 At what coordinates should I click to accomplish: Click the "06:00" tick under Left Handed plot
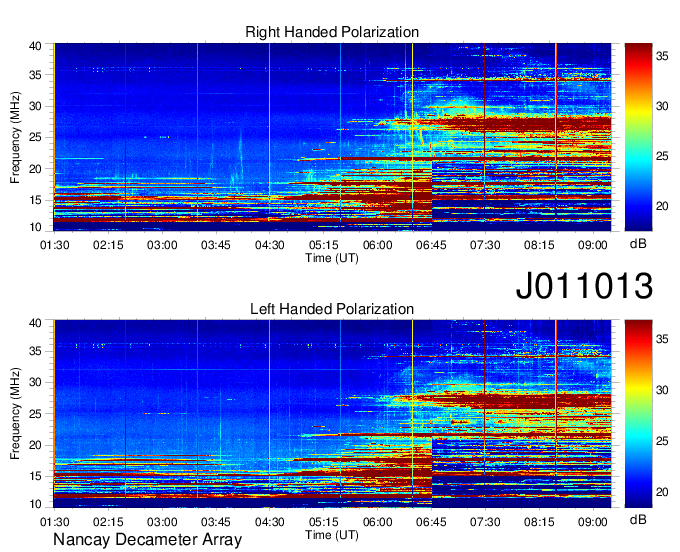click(377, 522)
